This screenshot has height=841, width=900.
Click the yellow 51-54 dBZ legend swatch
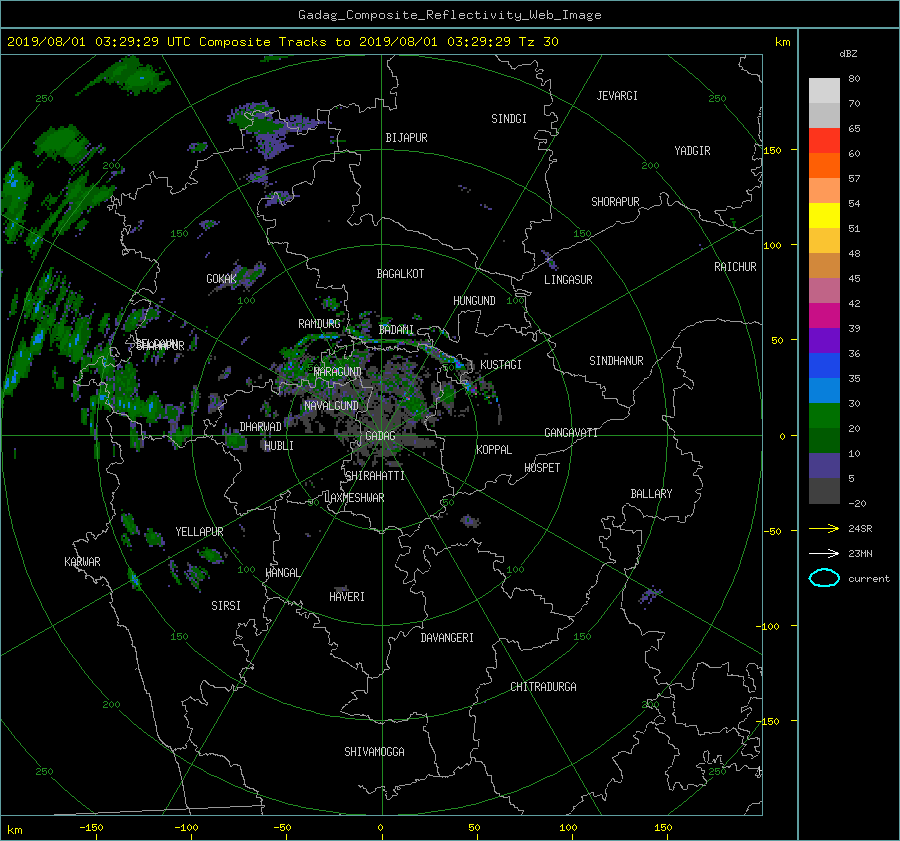(824, 215)
